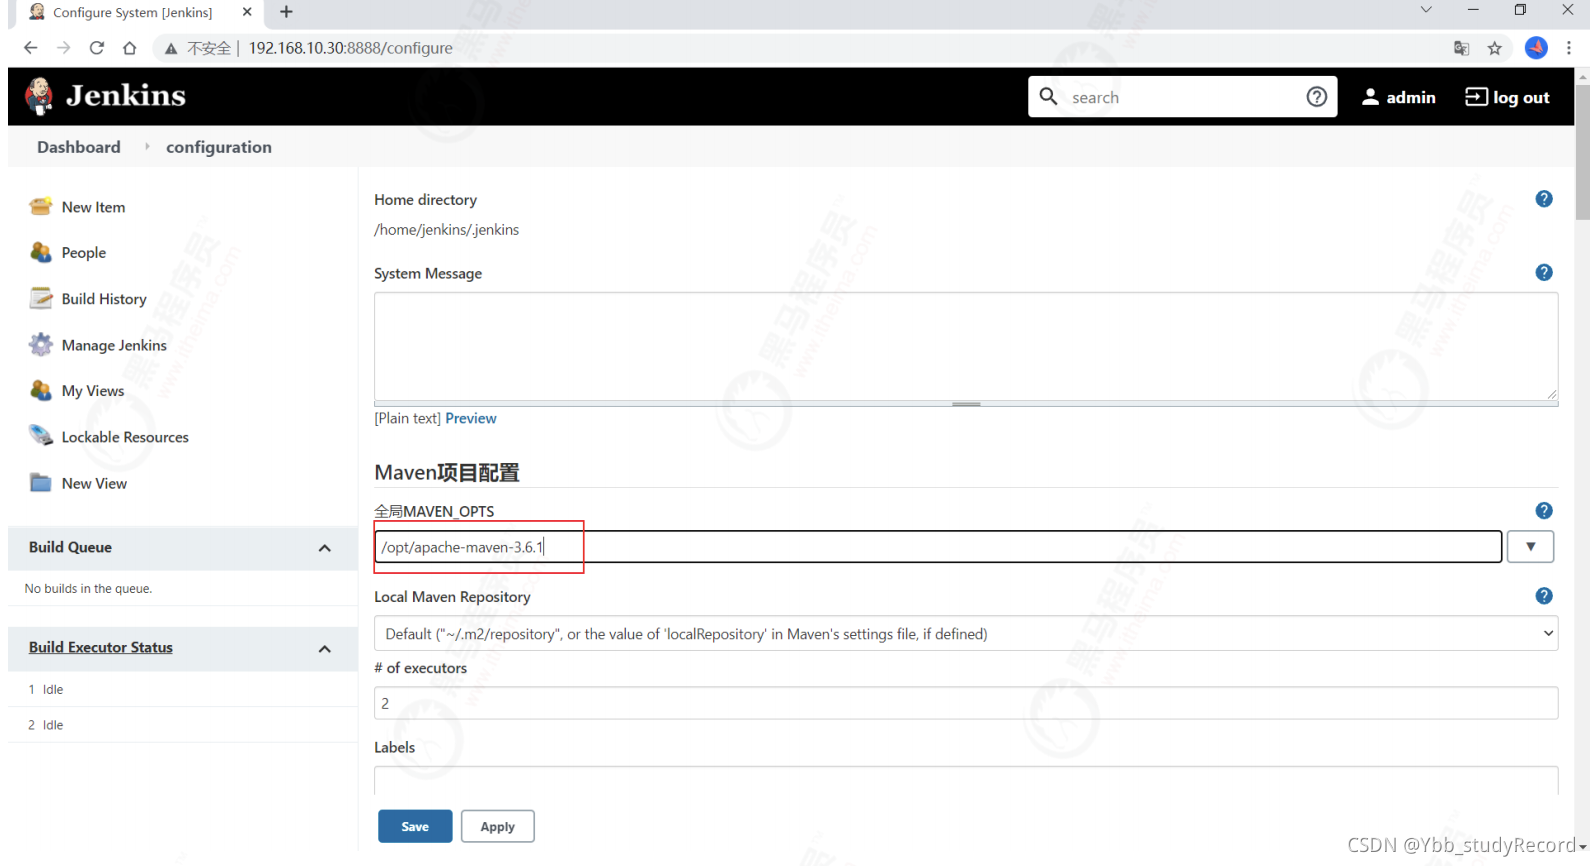The height and width of the screenshot is (866, 1590).
Task: Click the Labels input field
Action: (966, 781)
